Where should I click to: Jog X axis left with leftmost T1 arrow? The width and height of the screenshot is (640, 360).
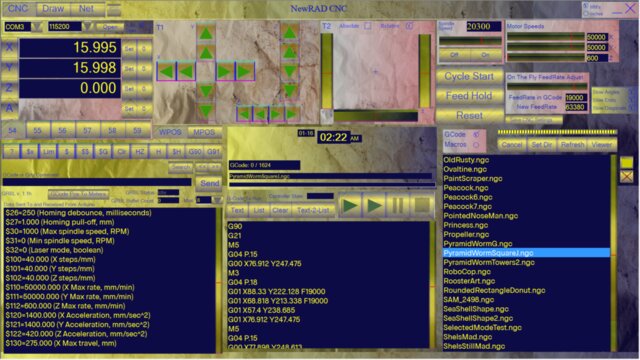click(167, 72)
